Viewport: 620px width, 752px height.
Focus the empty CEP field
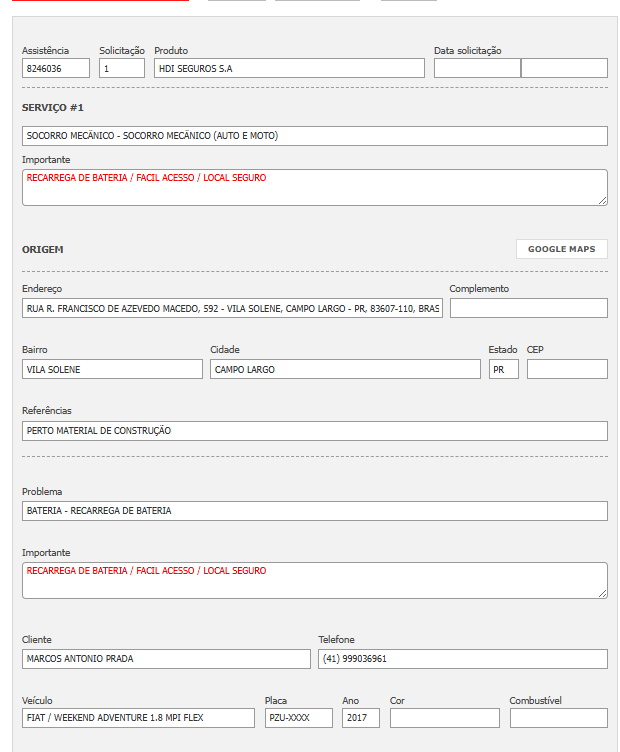coord(567,369)
